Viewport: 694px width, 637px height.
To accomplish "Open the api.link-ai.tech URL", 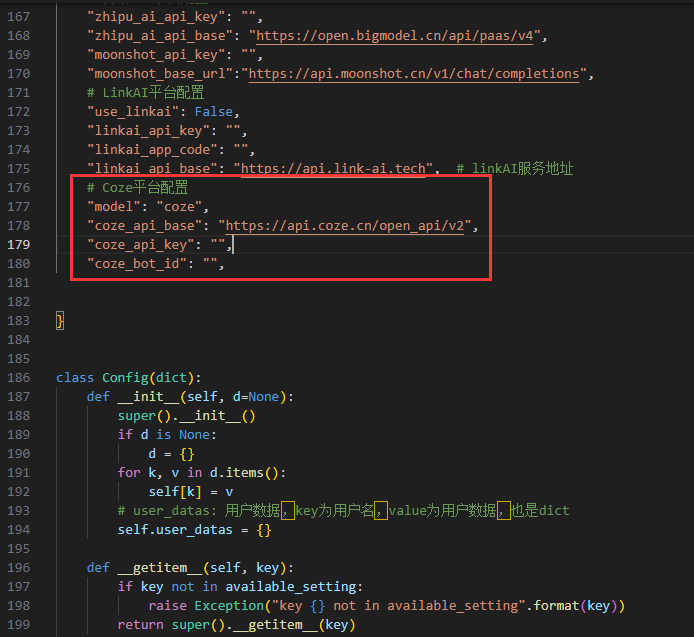I will pyautogui.click(x=333, y=168).
